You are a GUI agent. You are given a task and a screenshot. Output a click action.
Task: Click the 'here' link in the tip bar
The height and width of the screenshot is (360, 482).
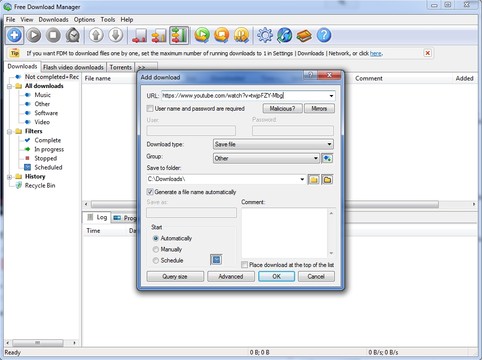click(376, 53)
